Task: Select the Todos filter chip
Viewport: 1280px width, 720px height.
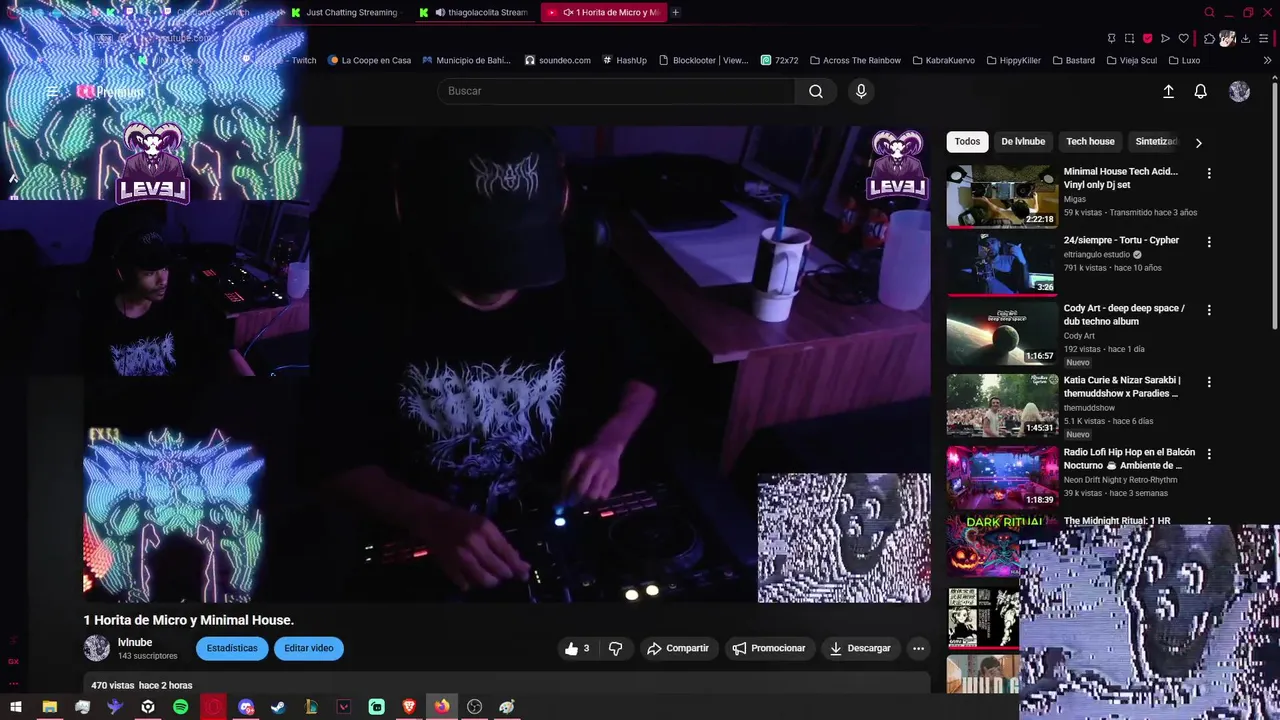Action: [967, 142]
